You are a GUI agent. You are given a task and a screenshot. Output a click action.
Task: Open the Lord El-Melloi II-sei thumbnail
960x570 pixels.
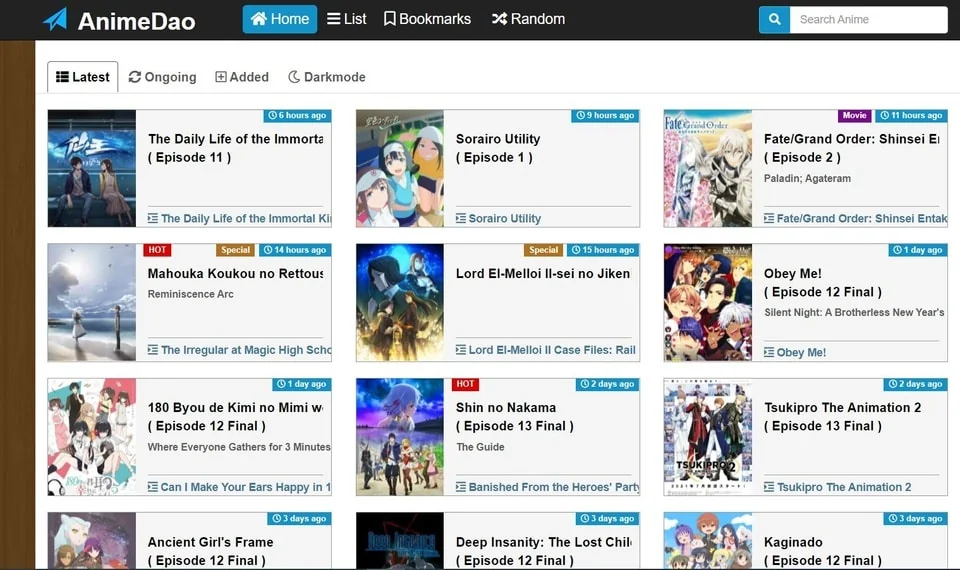(x=400, y=302)
